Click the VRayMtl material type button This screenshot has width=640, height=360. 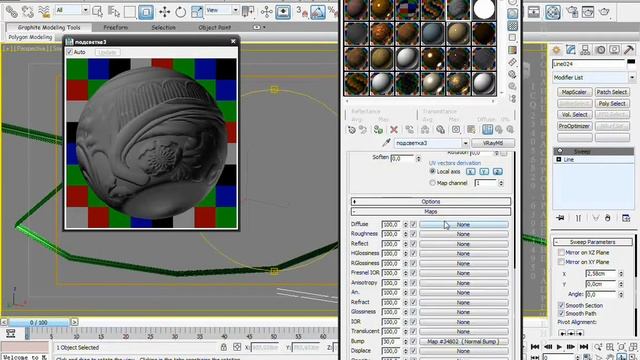[493, 143]
